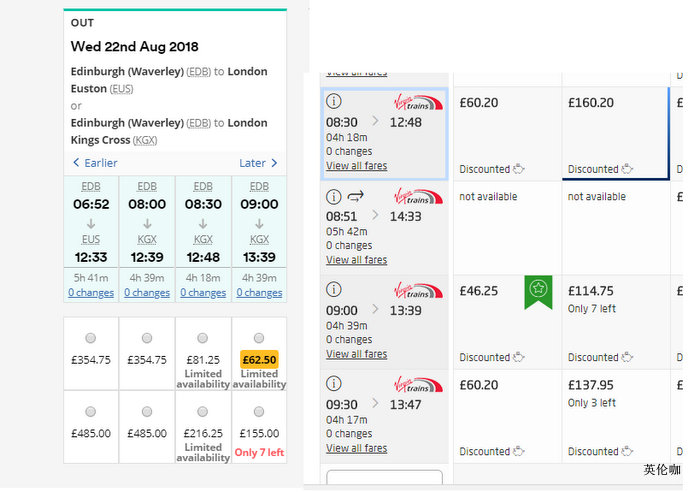Select the £62.50 fare radio button
The width and height of the screenshot is (700, 492).
tap(259, 338)
